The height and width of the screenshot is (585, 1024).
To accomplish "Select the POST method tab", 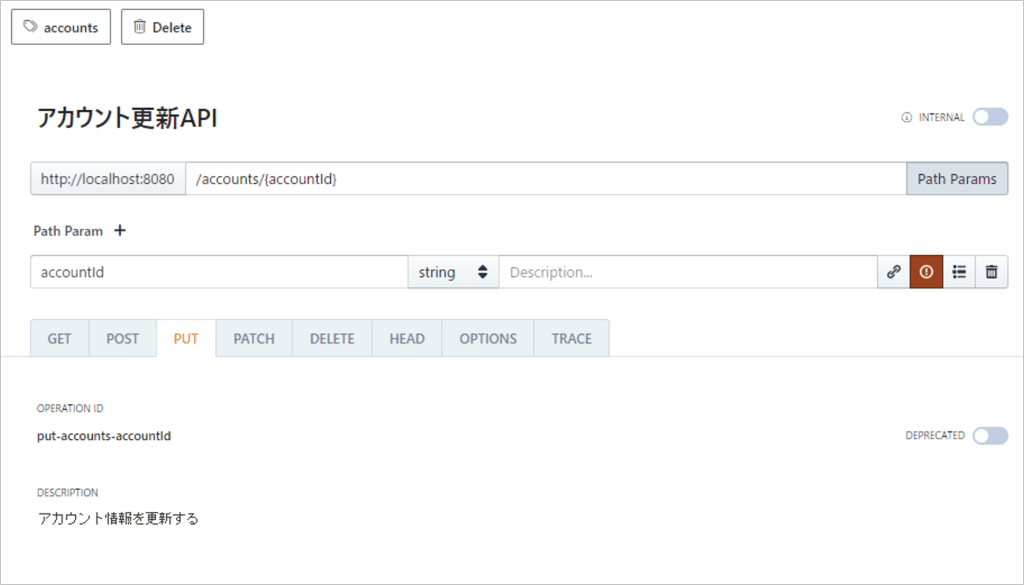I will (x=123, y=339).
